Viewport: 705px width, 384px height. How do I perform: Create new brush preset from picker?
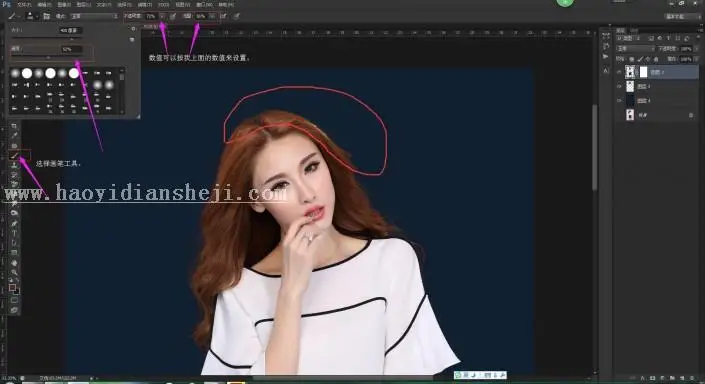[x=132, y=40]
